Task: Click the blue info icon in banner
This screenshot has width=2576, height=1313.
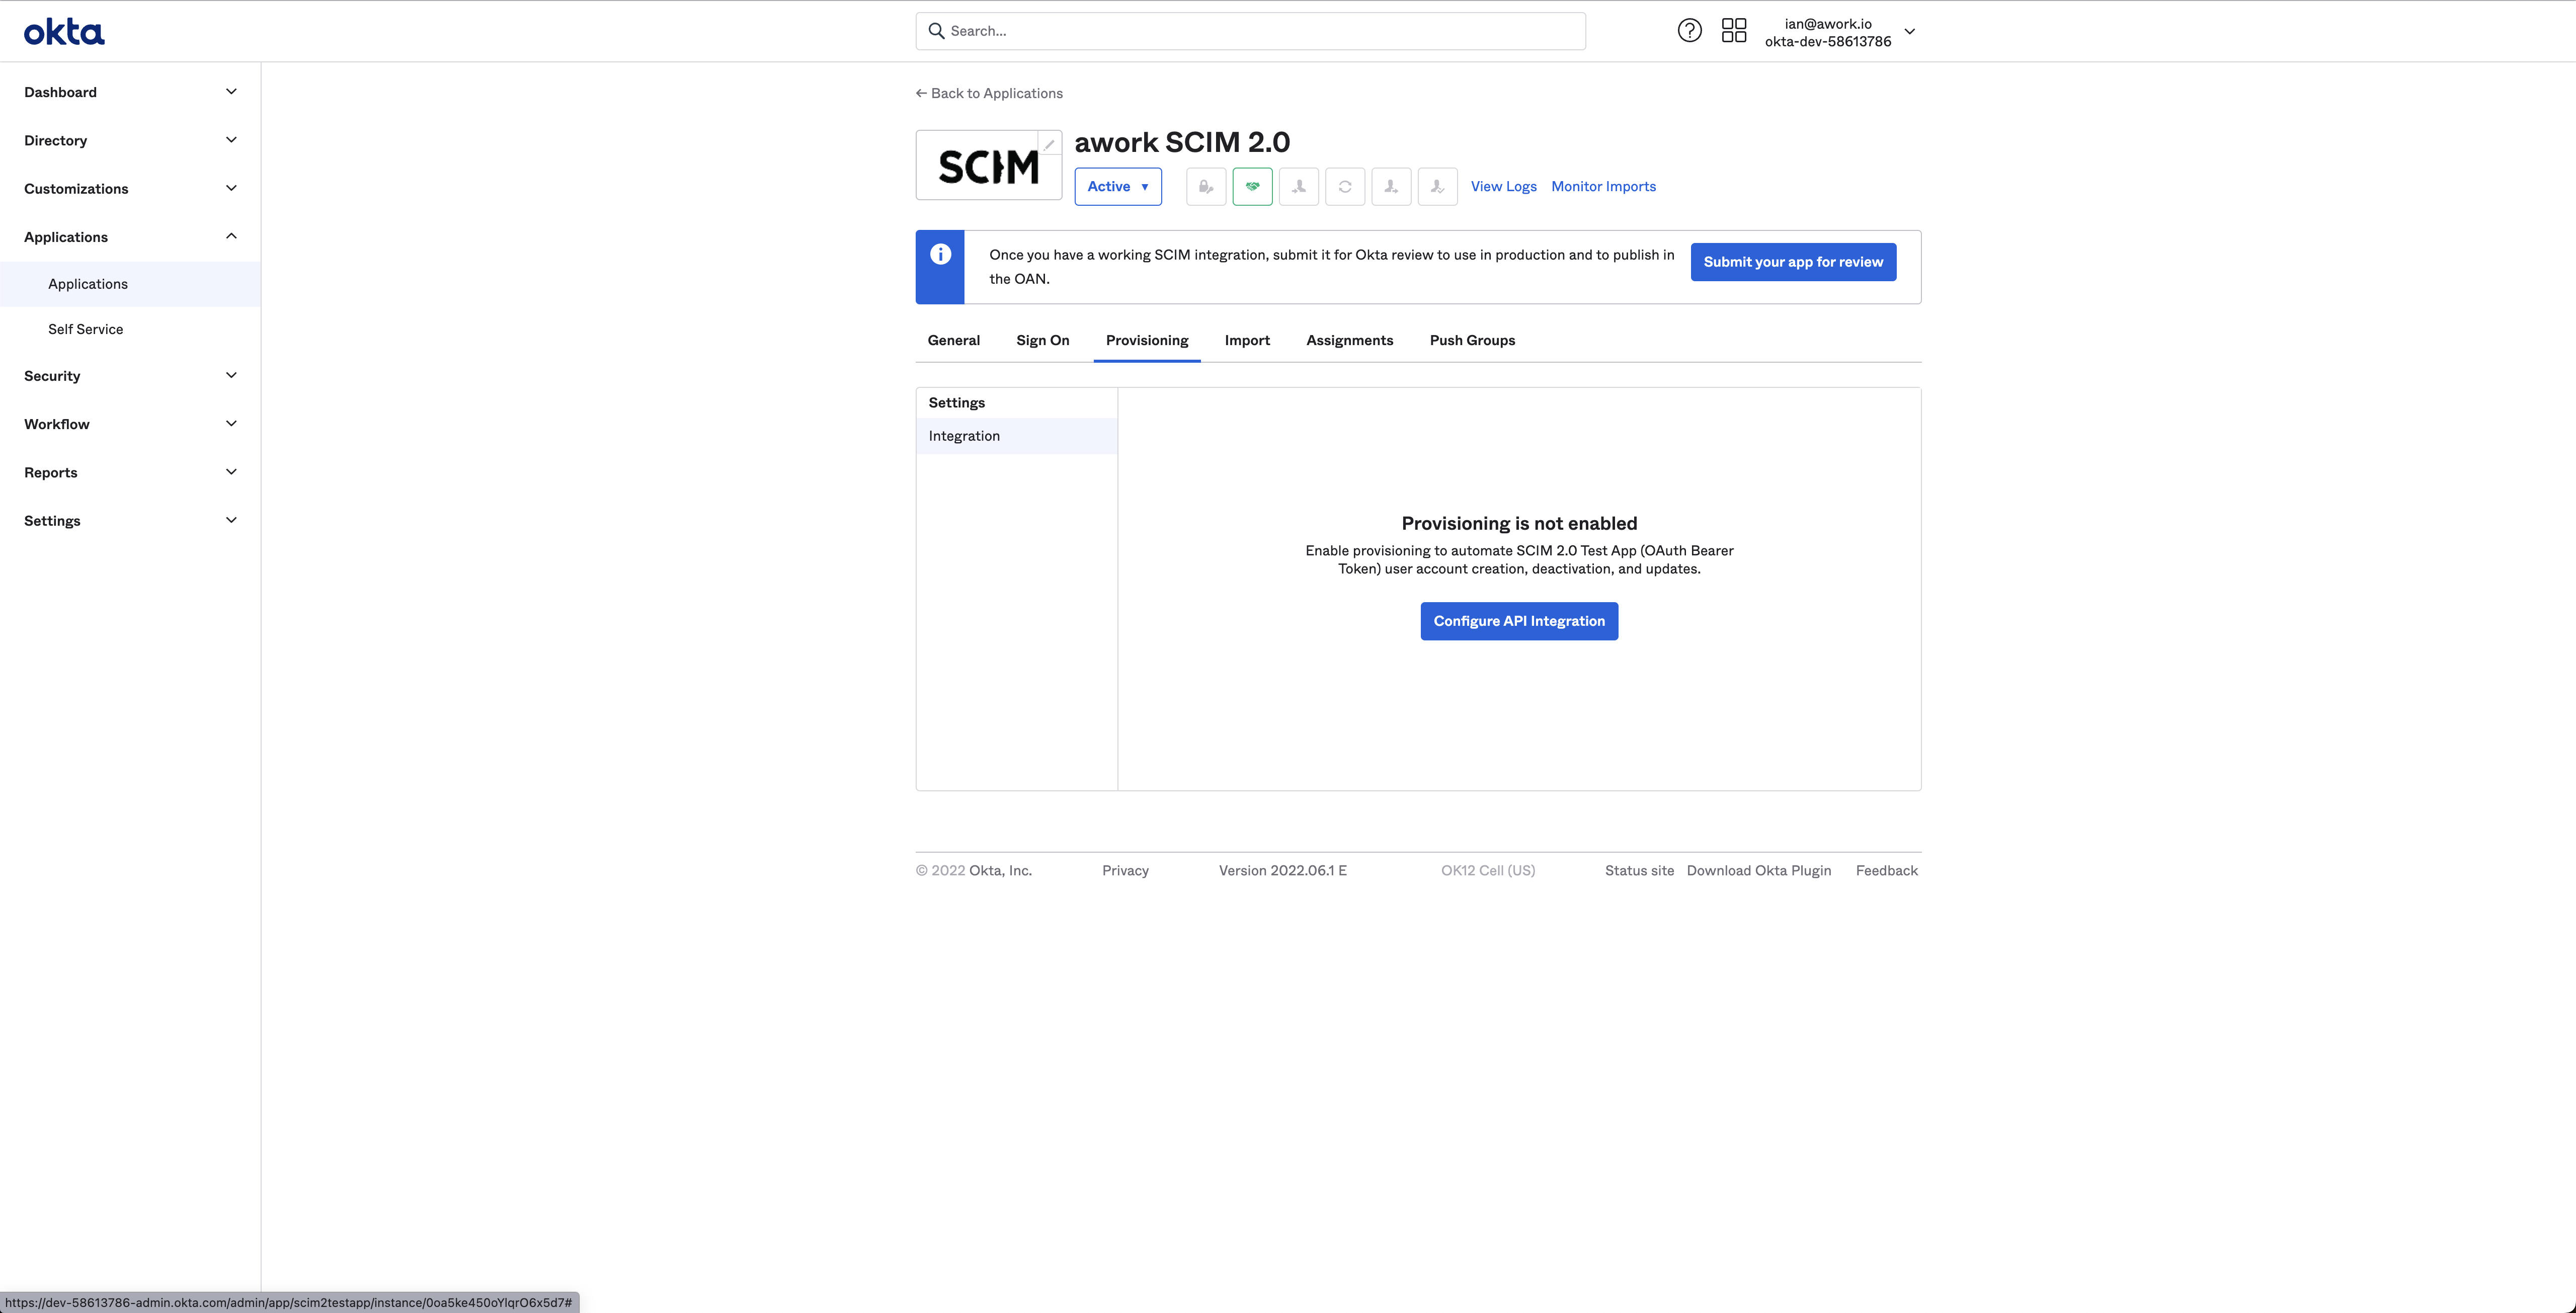Action: tap(940, 254)
